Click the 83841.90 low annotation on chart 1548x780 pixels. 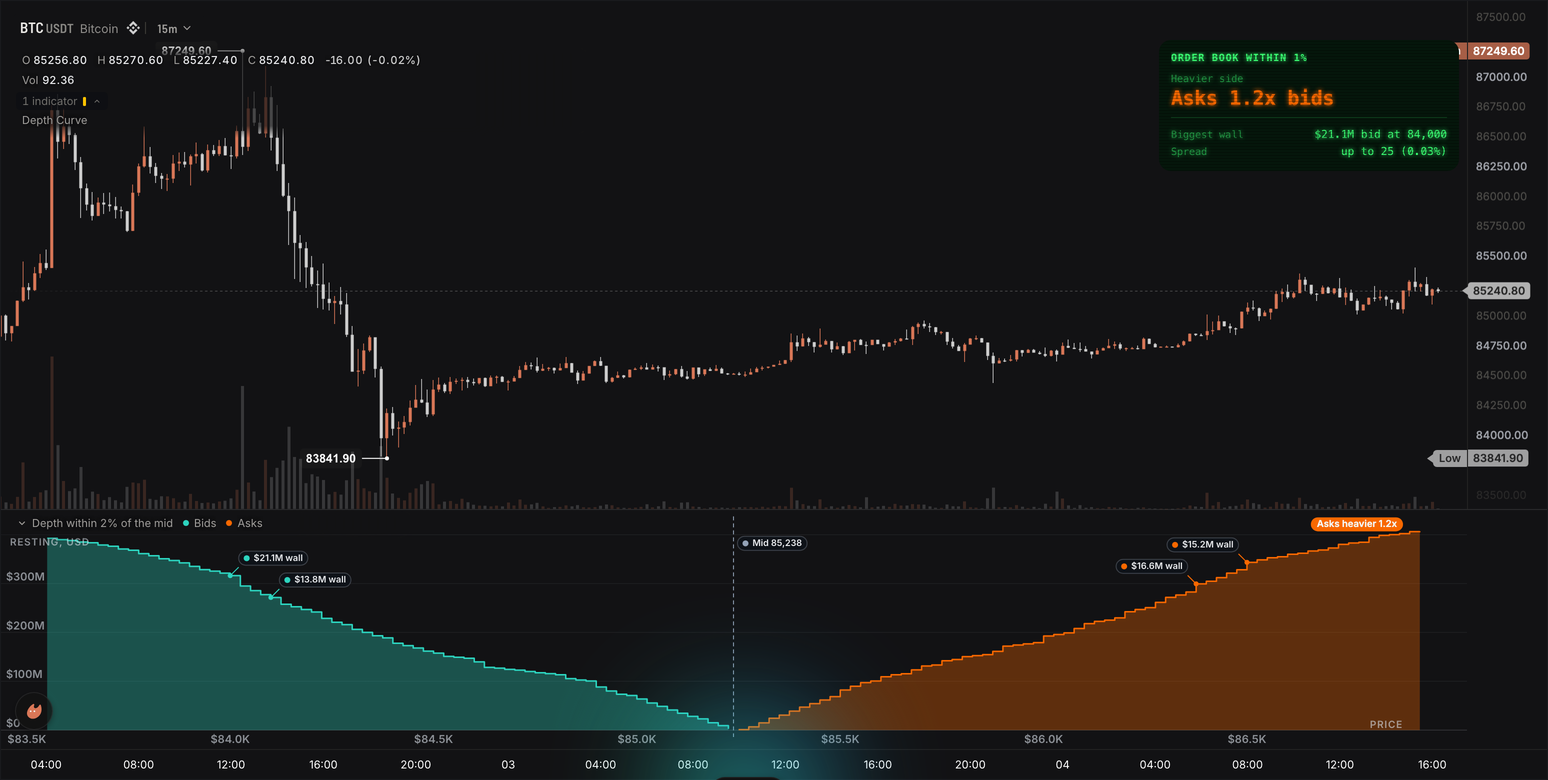point(331,458)
